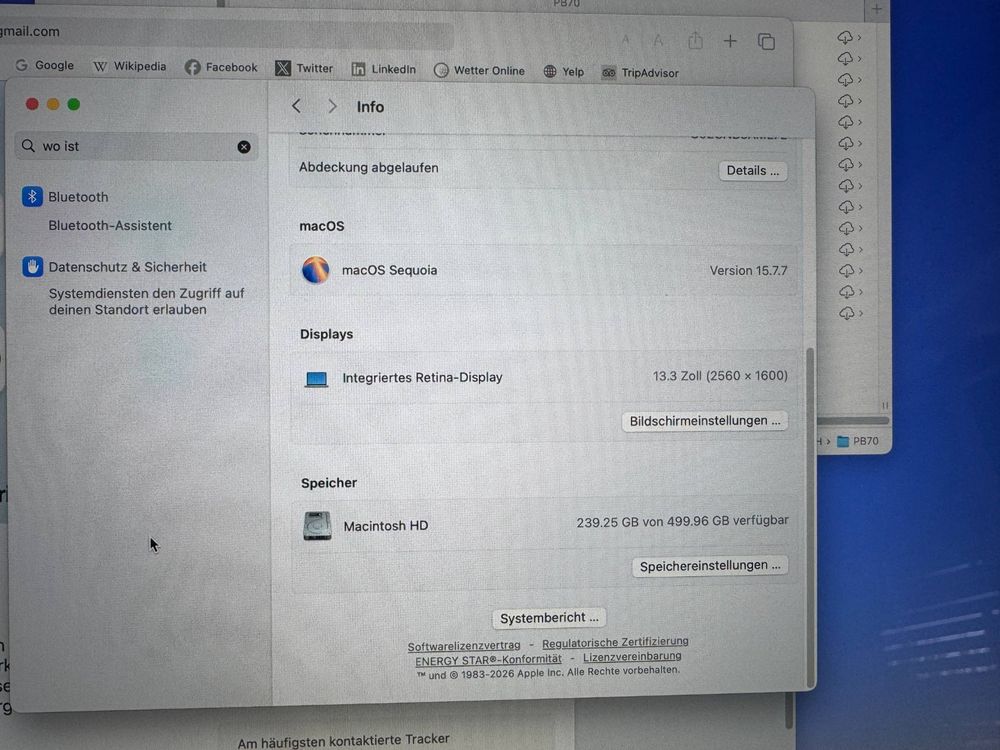Image resolution: width=1000 pixels, height=750 pixels.
Task: Click the Integriertes Retina-Display laptop icon
Action: pyautogui.click(x=316, y=379)
